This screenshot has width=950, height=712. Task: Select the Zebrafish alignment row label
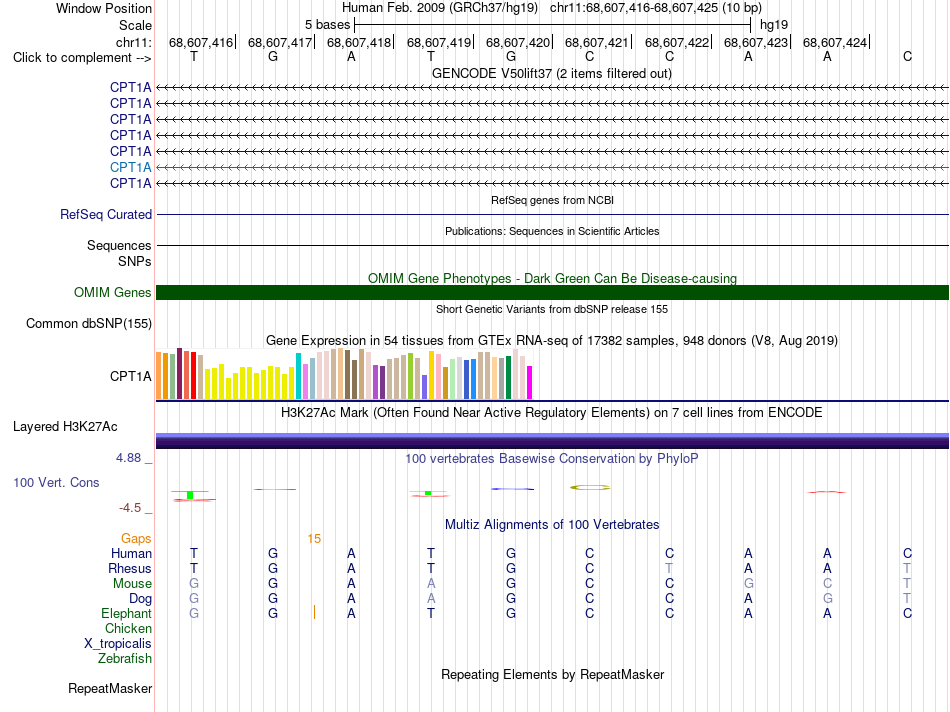click(x=125, y=659)
